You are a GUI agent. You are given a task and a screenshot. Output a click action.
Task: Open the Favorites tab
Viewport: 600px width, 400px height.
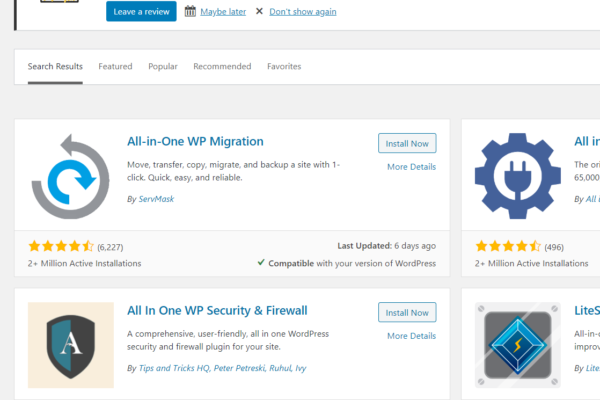pyautogui.click(x=284, y=67)
